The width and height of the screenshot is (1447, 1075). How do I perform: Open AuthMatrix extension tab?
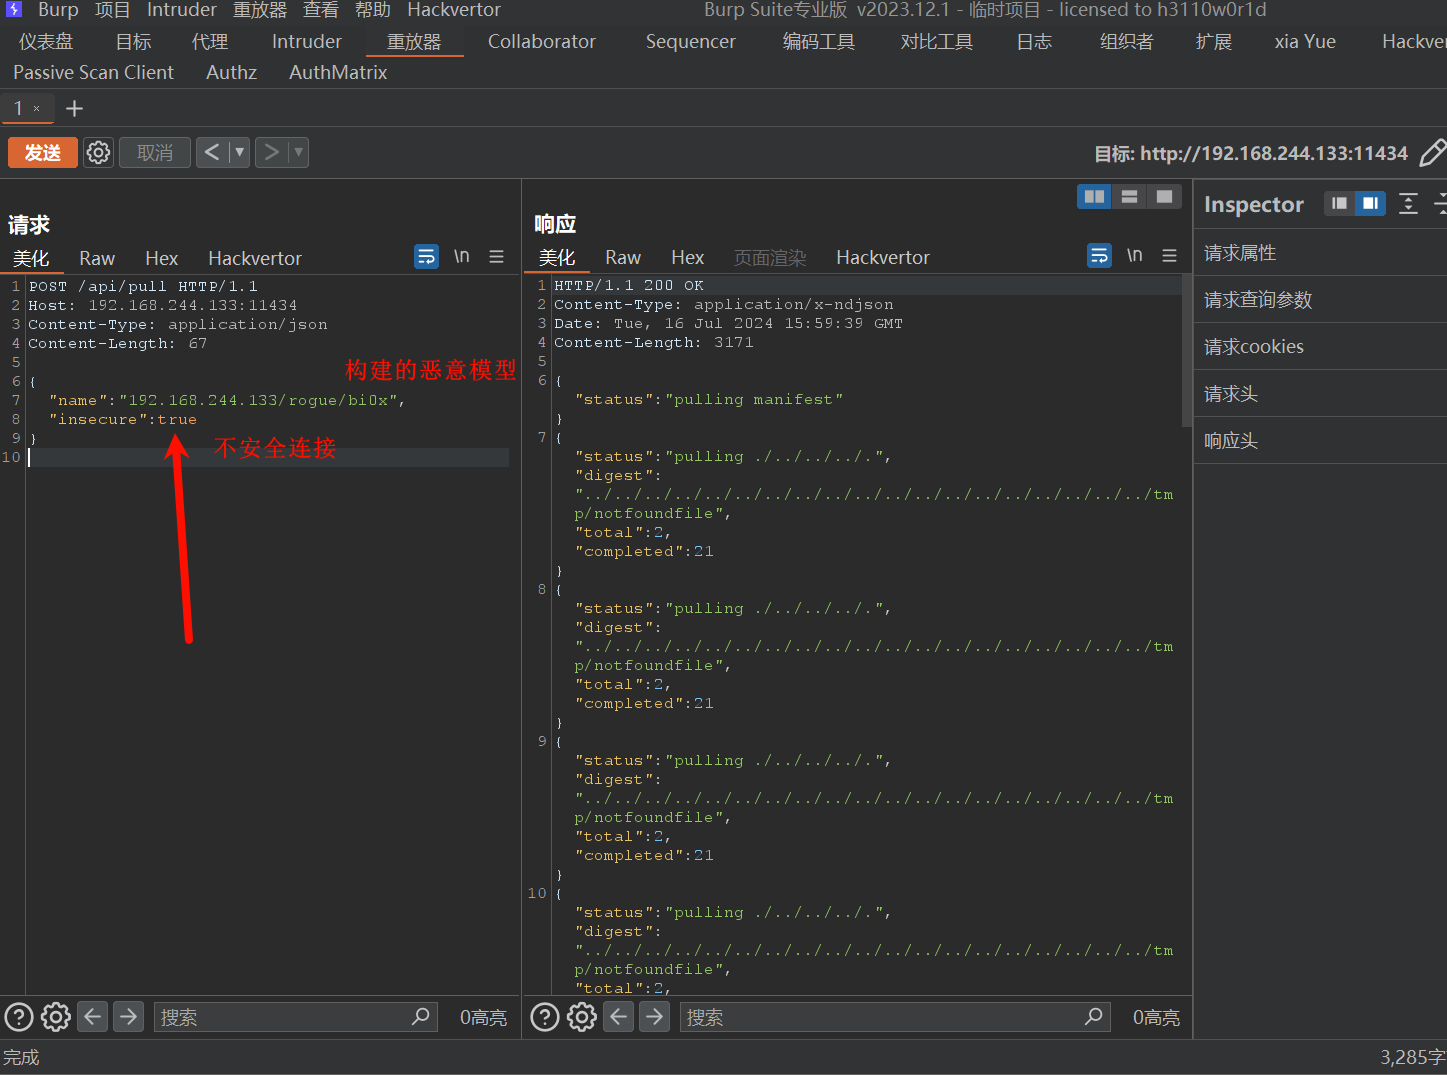338,72
